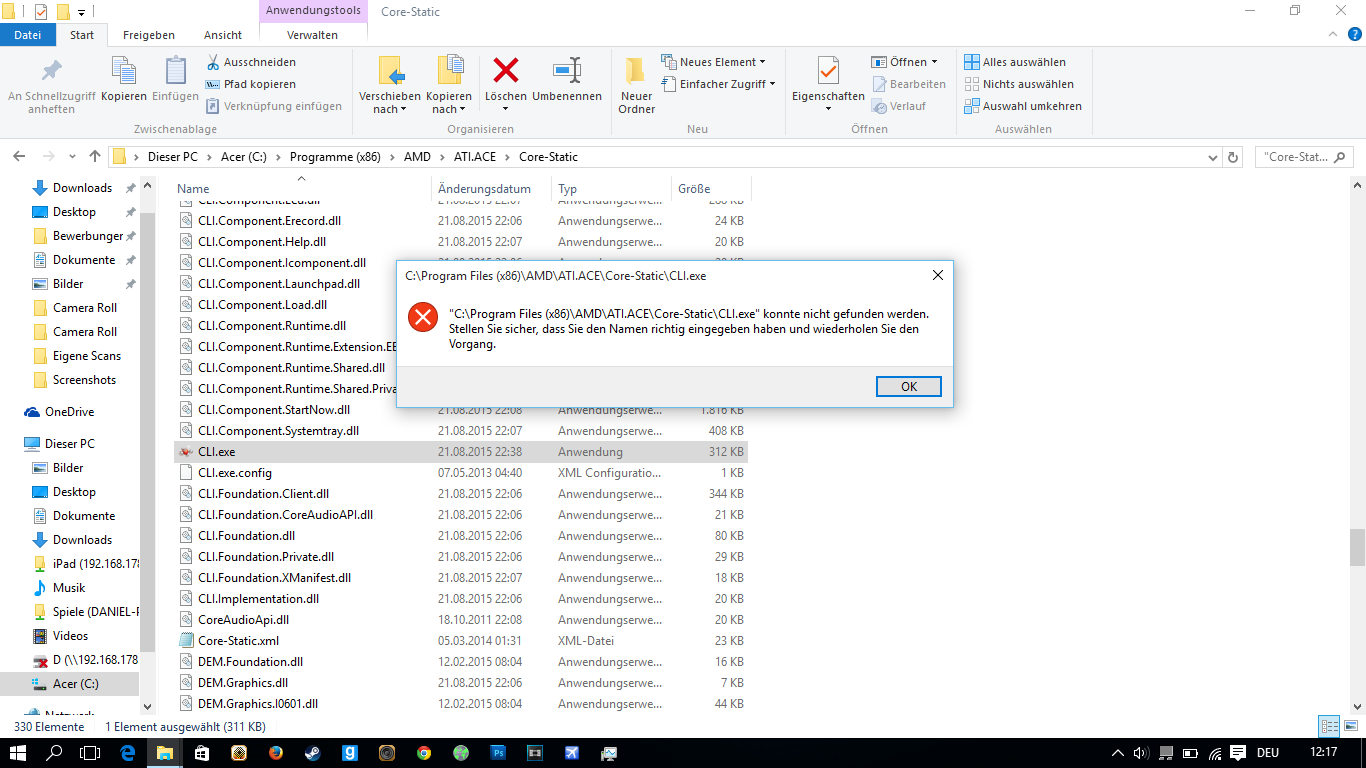Click the Verlauf (History) button

[906, 106]
